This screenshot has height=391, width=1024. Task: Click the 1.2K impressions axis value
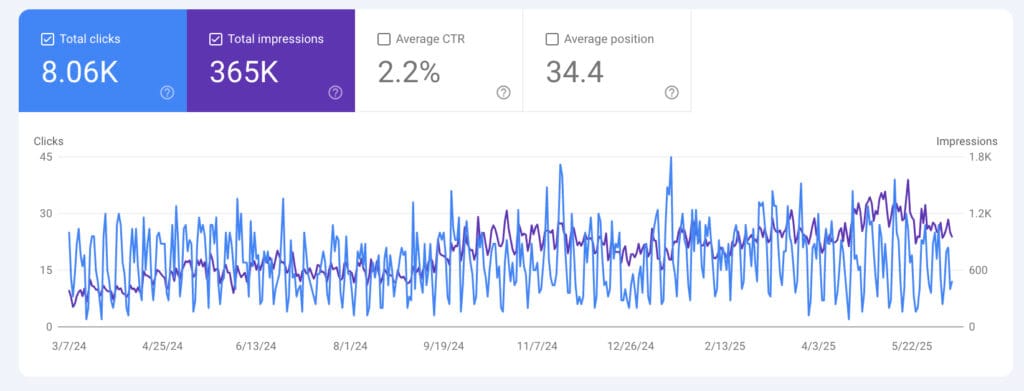[980, 213]
